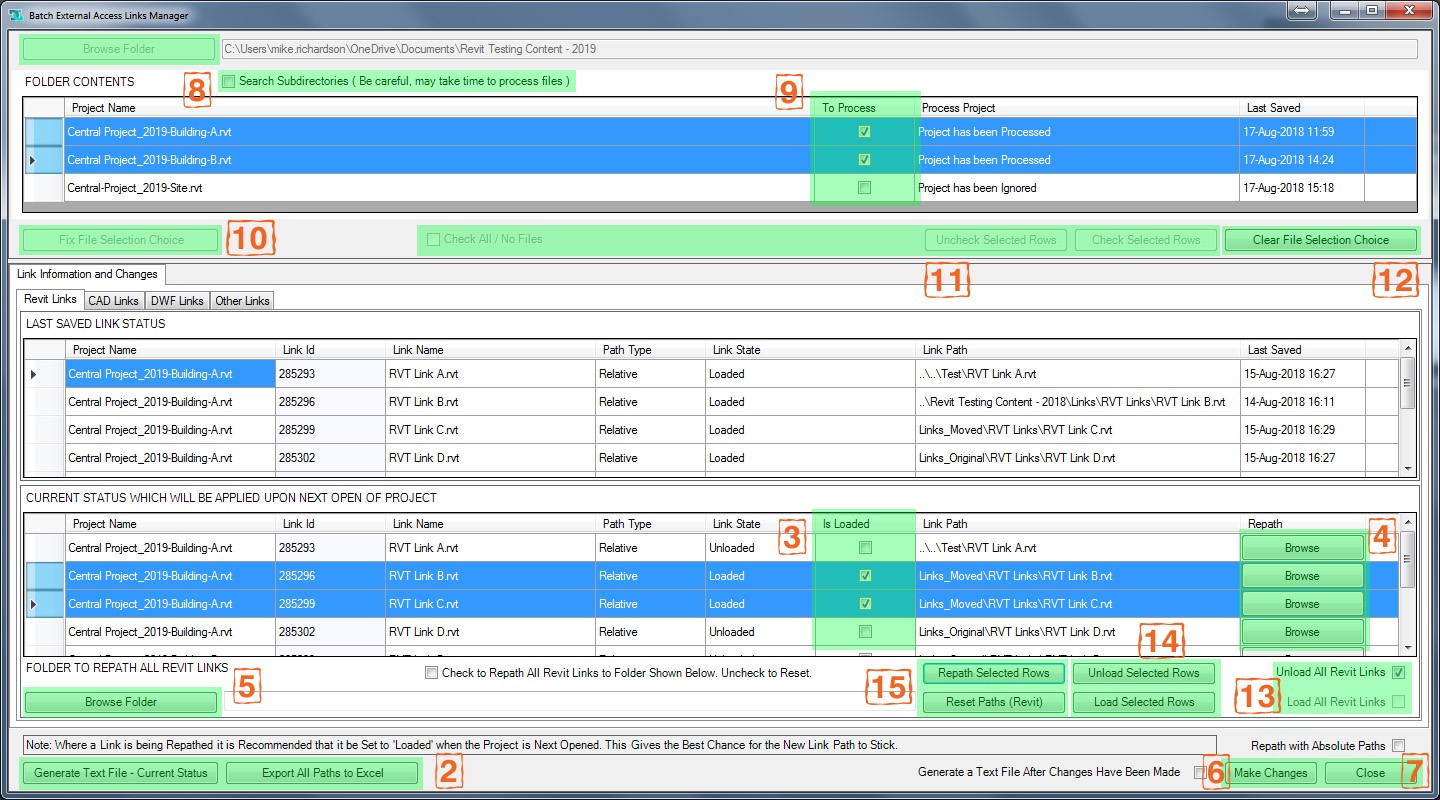The height and width of the screenshot is (800, 1440).
Task: Click Load Selected Rows button
Action: (1144, 702)
